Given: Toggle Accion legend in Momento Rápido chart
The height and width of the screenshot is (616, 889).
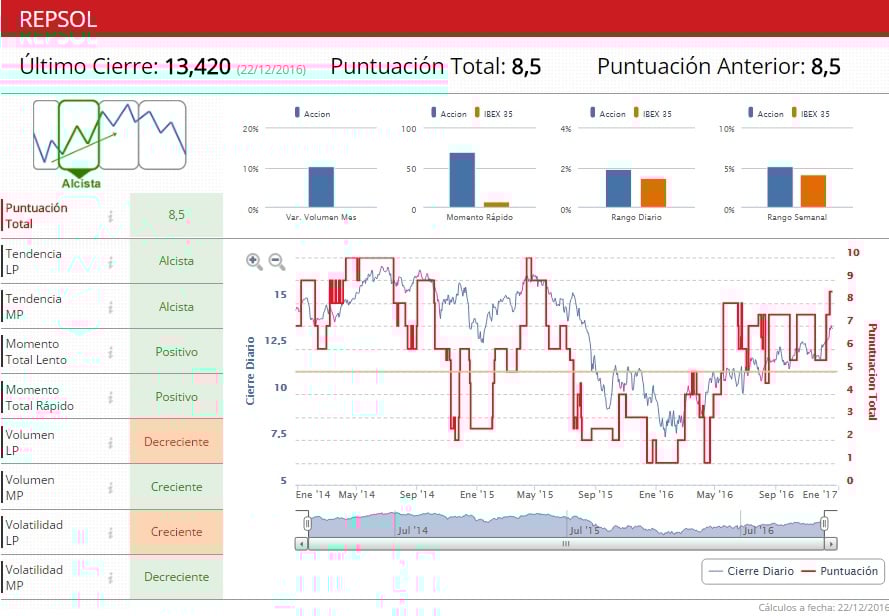Looking at the screenshot, I should (x=448, y=113).
